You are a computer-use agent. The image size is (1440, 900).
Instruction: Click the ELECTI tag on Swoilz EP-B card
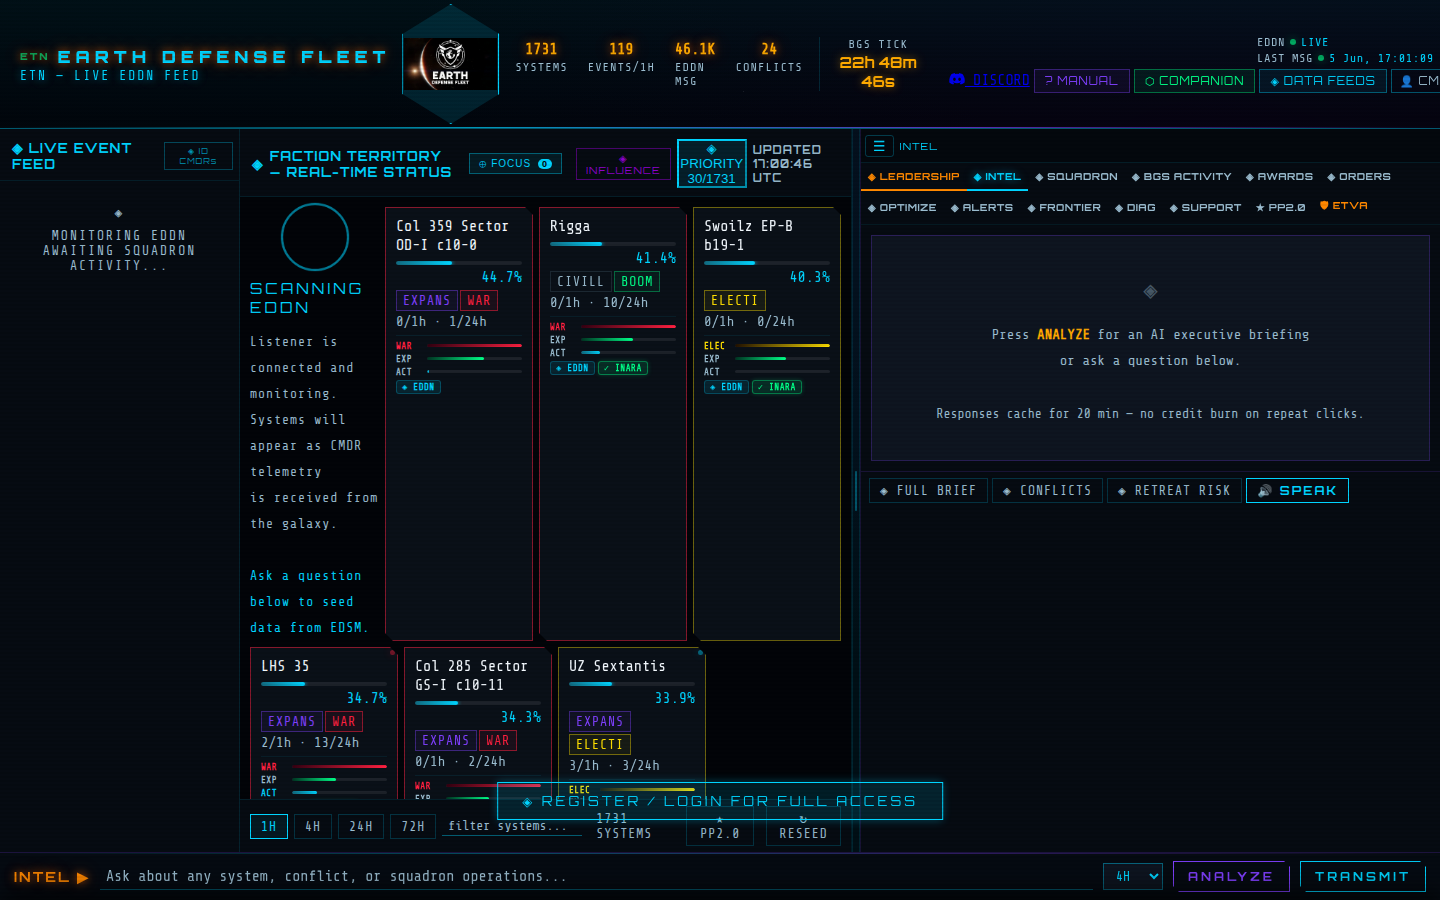(x=735, y=300)
